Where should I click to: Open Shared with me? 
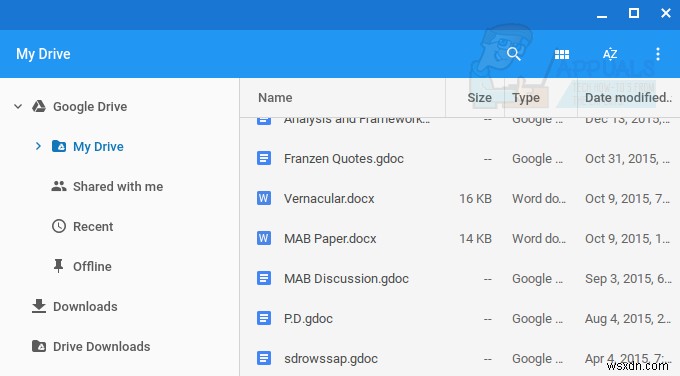pos(118,186)
